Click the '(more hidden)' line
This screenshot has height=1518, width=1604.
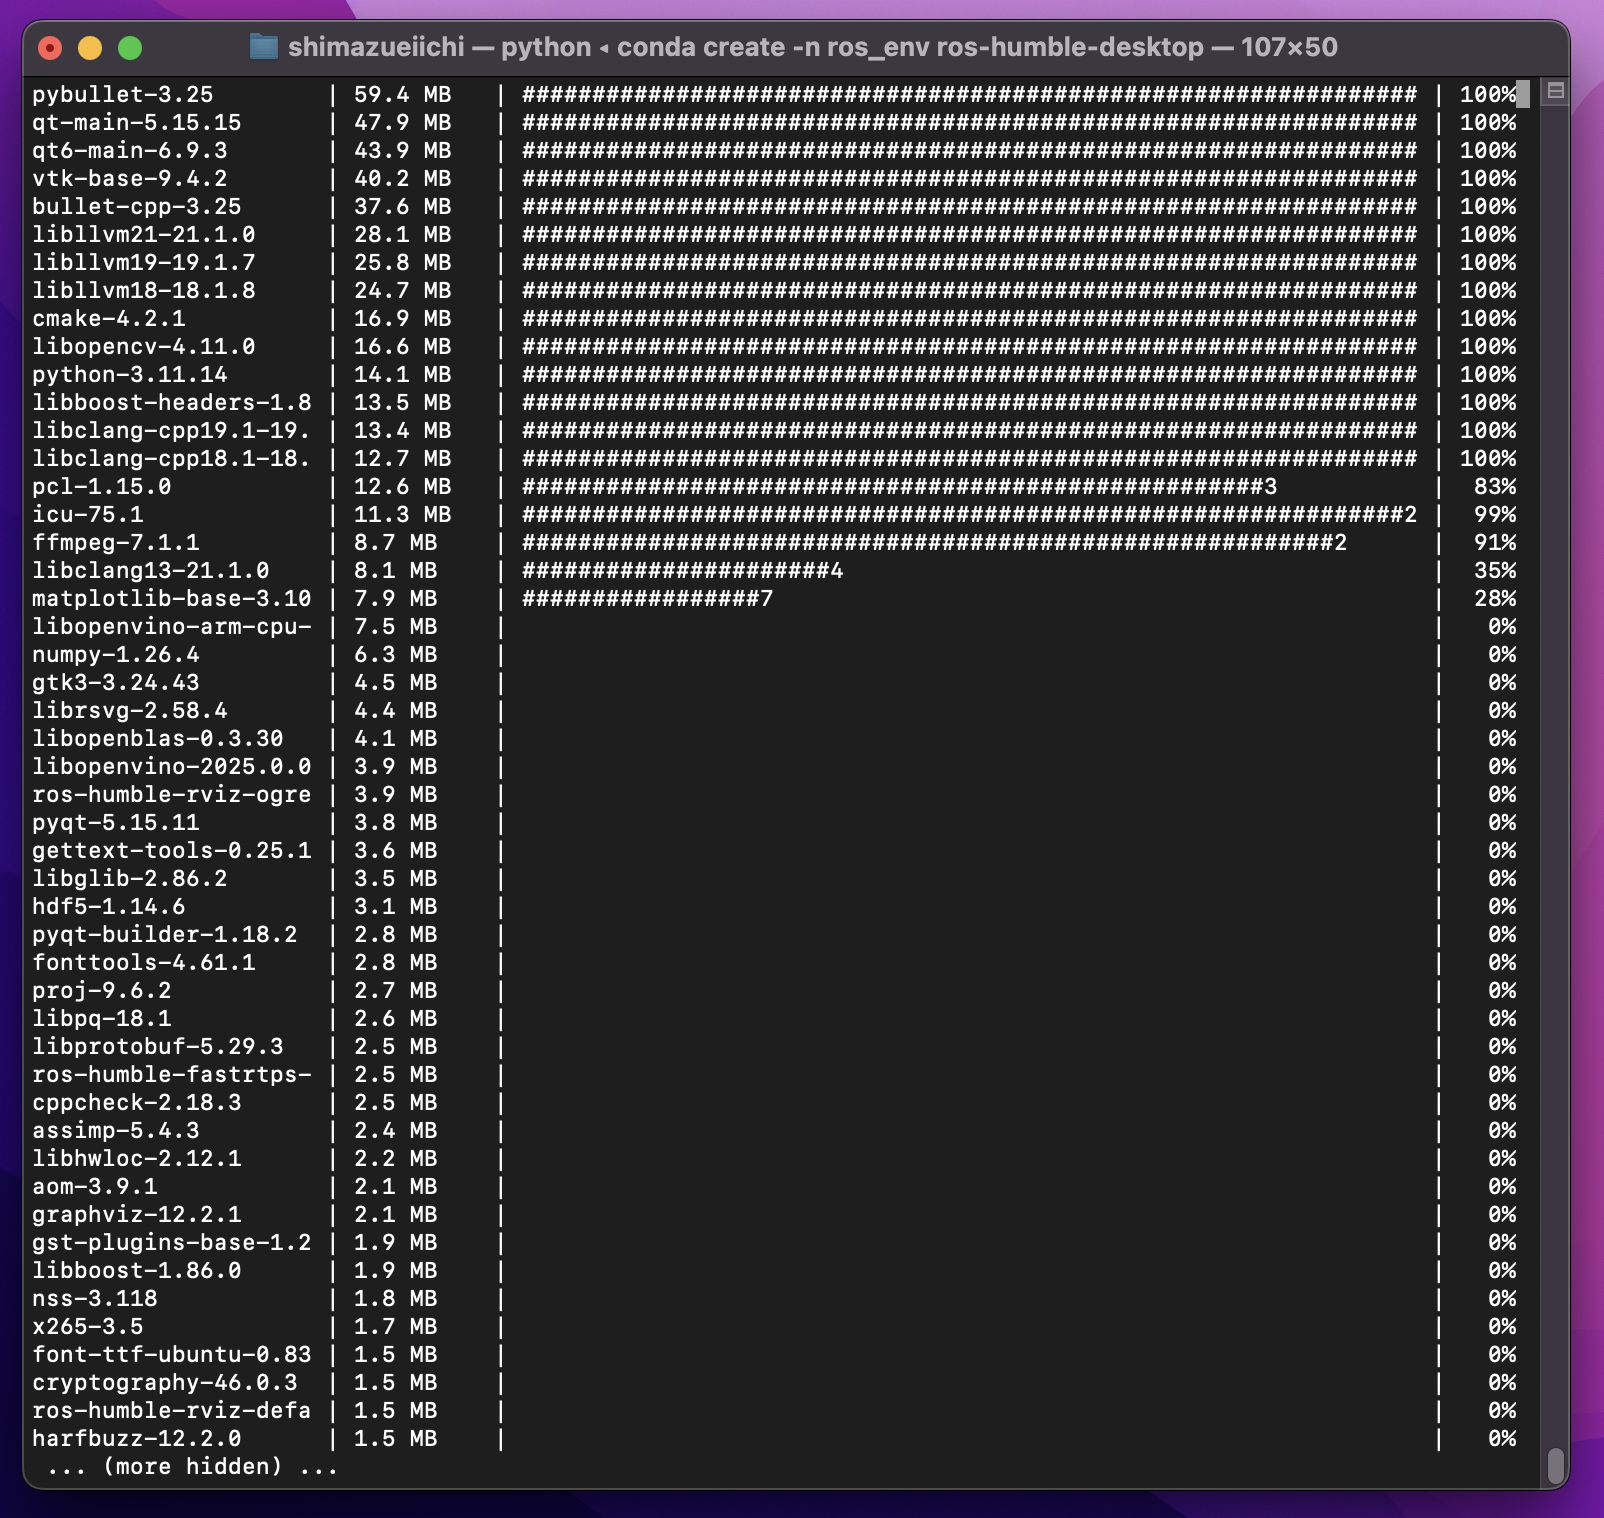pos(192,1466)
